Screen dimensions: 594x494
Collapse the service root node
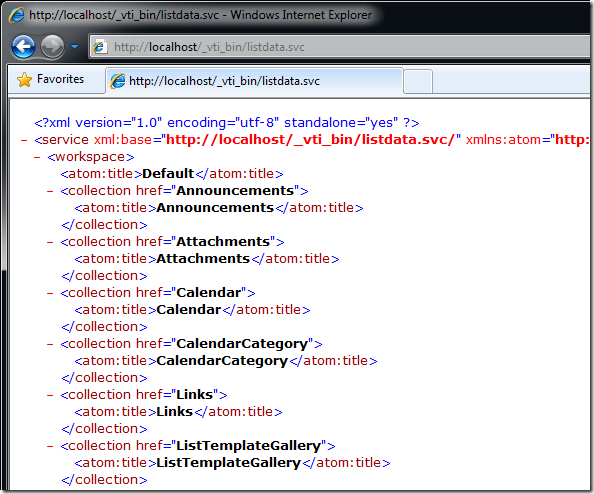click(x=24, y=141)
